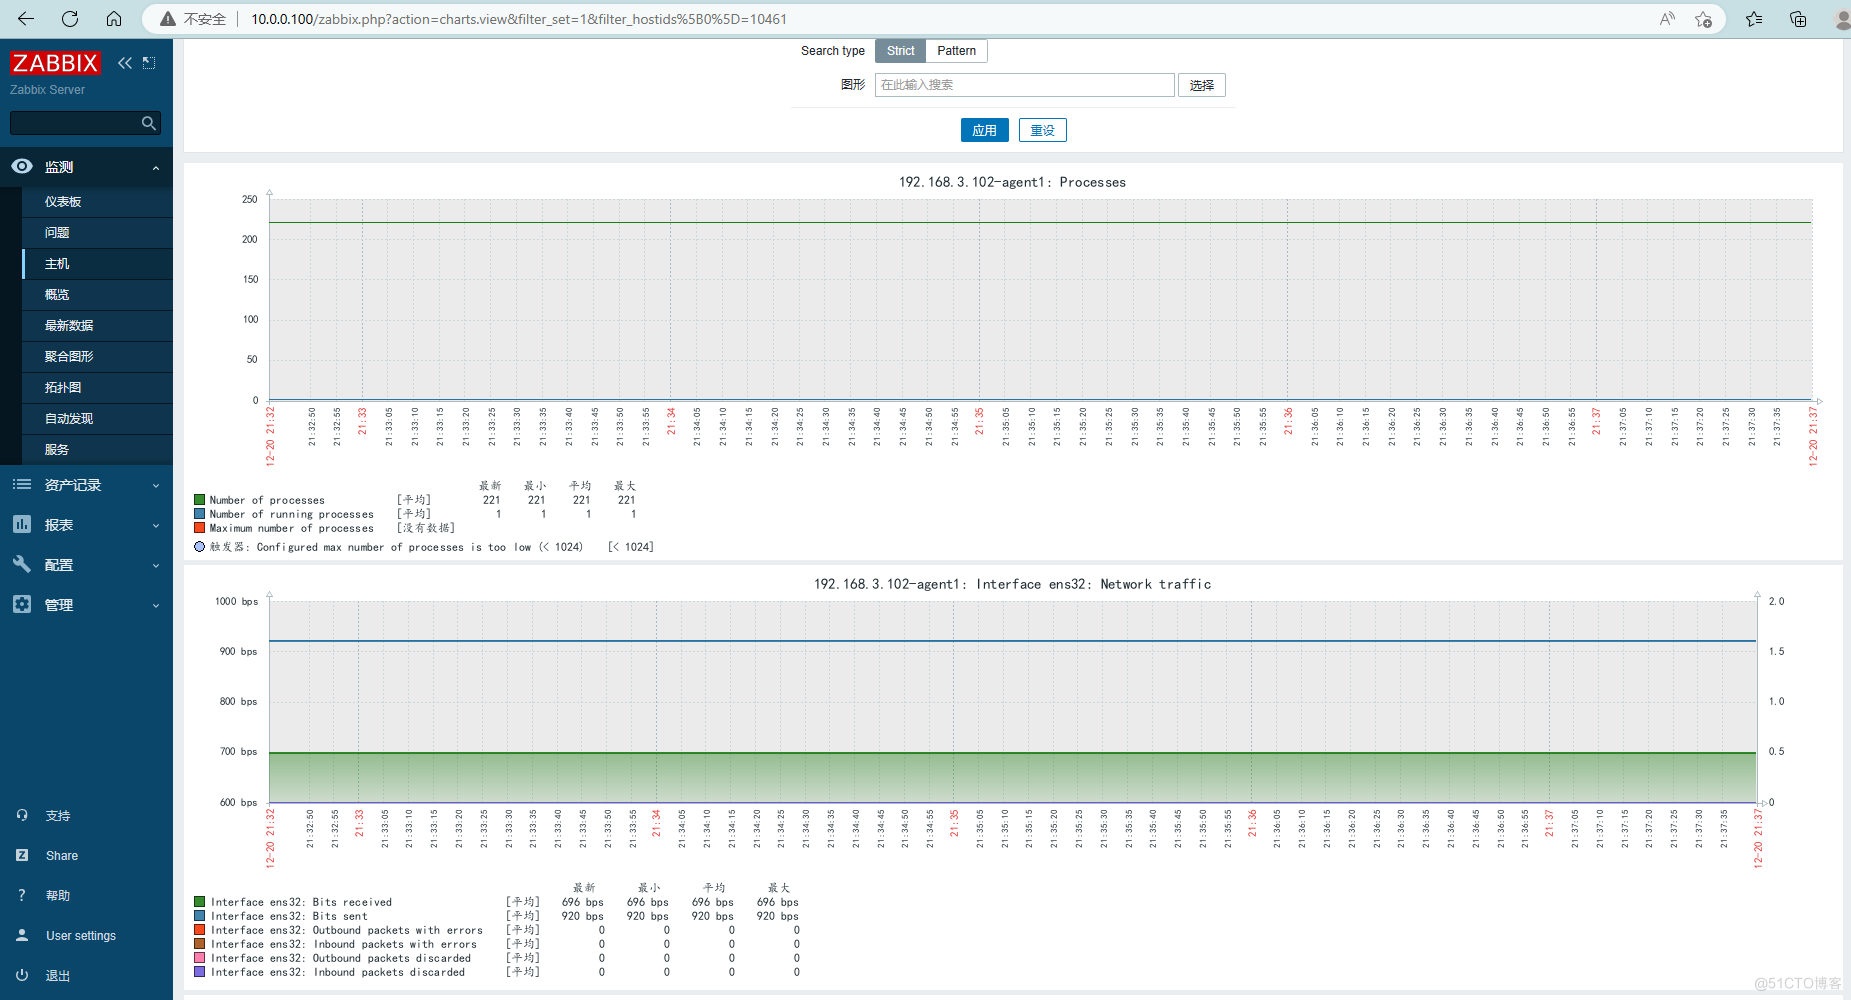
Task: Expand the 报表 menu section
Action: (156, 526)
